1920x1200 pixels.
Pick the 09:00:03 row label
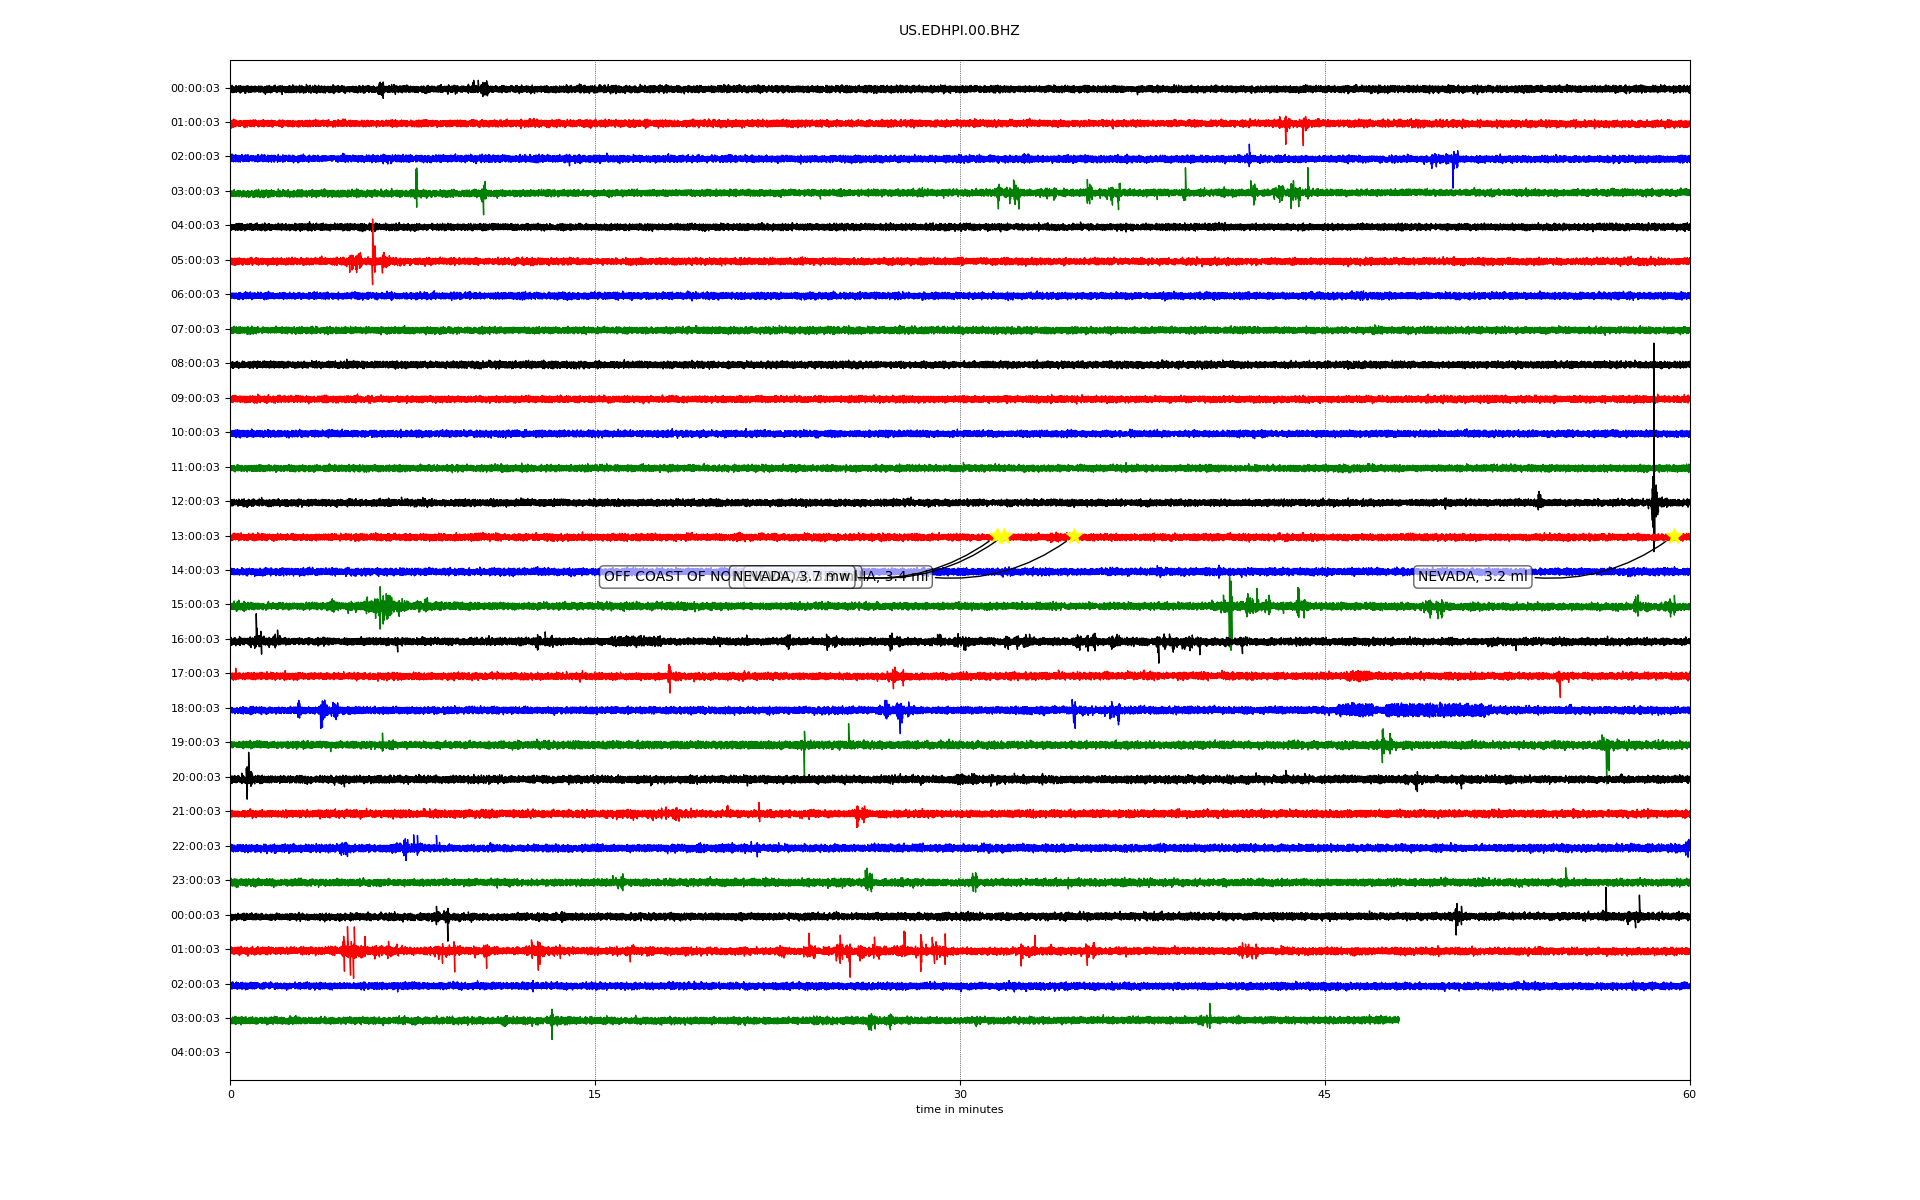[x=195, y=398]
